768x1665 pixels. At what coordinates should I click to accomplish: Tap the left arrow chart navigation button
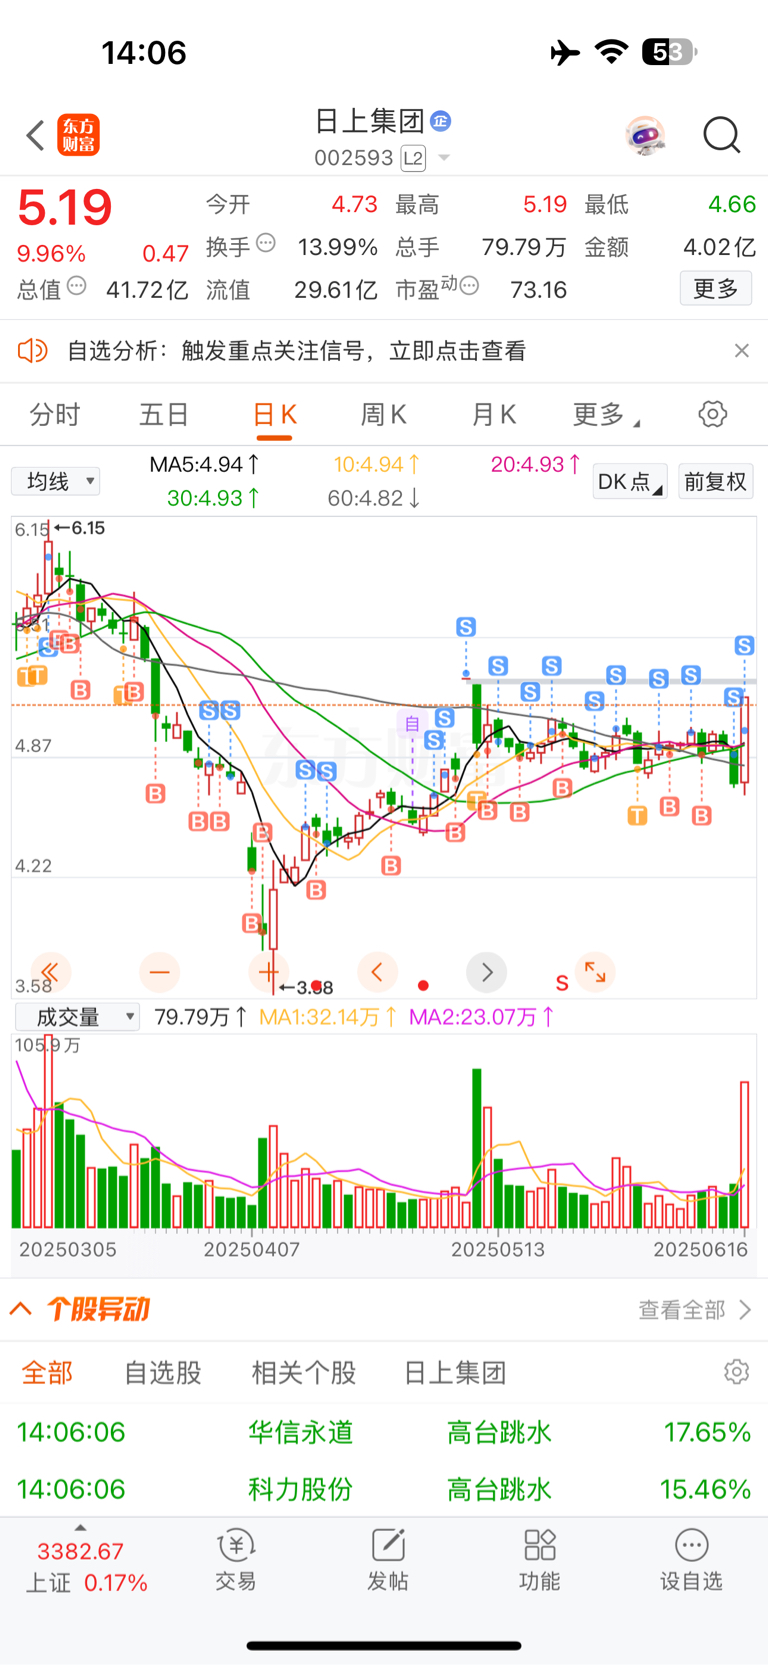pos(377,971)
